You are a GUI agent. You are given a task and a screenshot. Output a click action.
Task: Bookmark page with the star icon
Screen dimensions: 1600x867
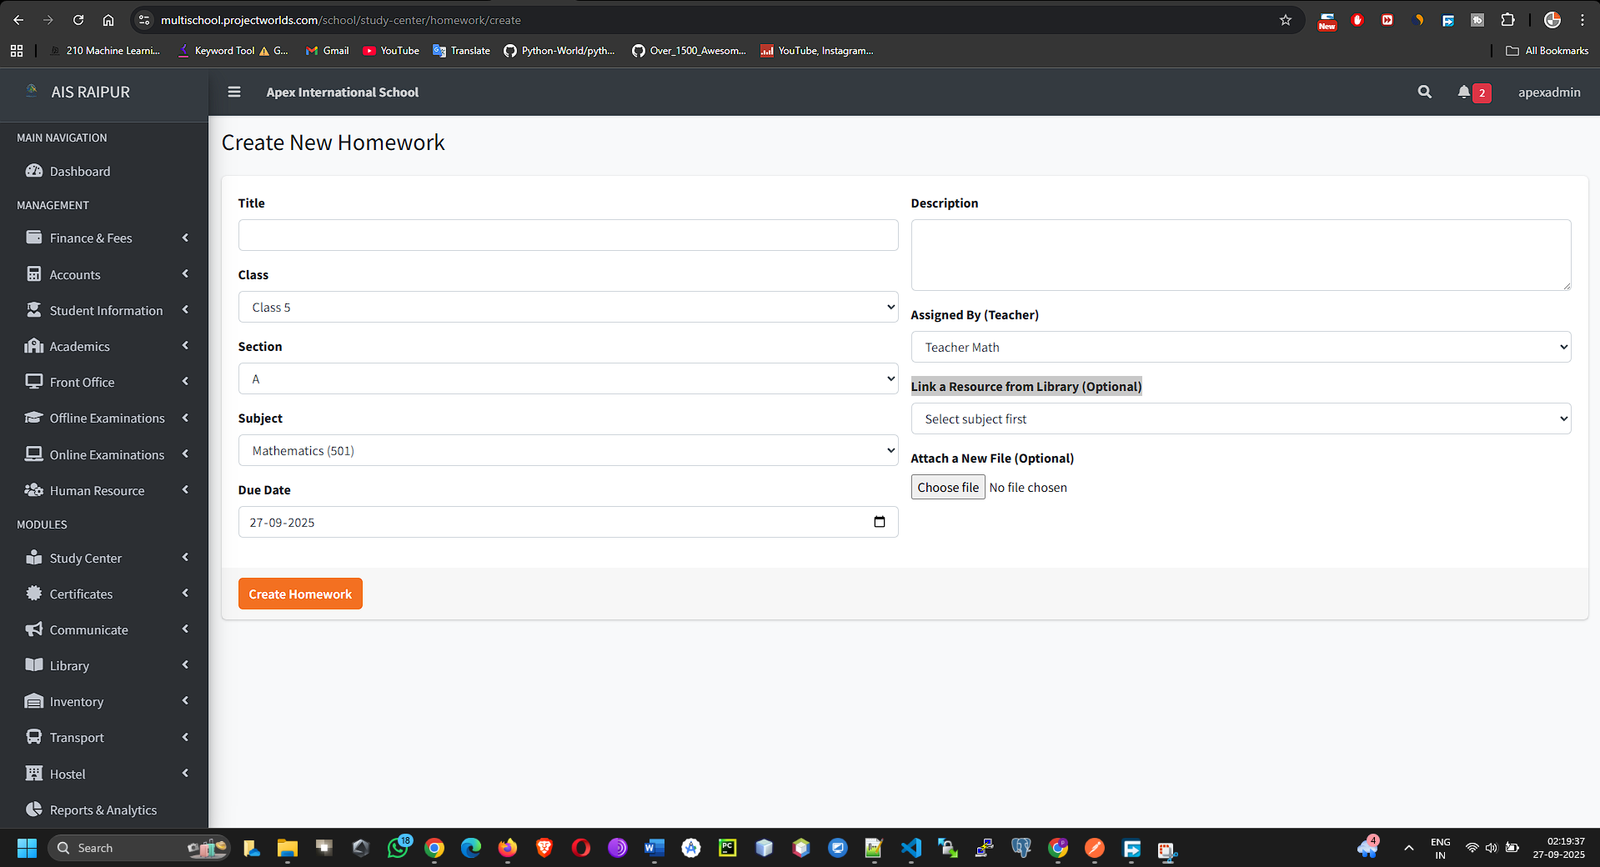click(x=1285, y=20)
